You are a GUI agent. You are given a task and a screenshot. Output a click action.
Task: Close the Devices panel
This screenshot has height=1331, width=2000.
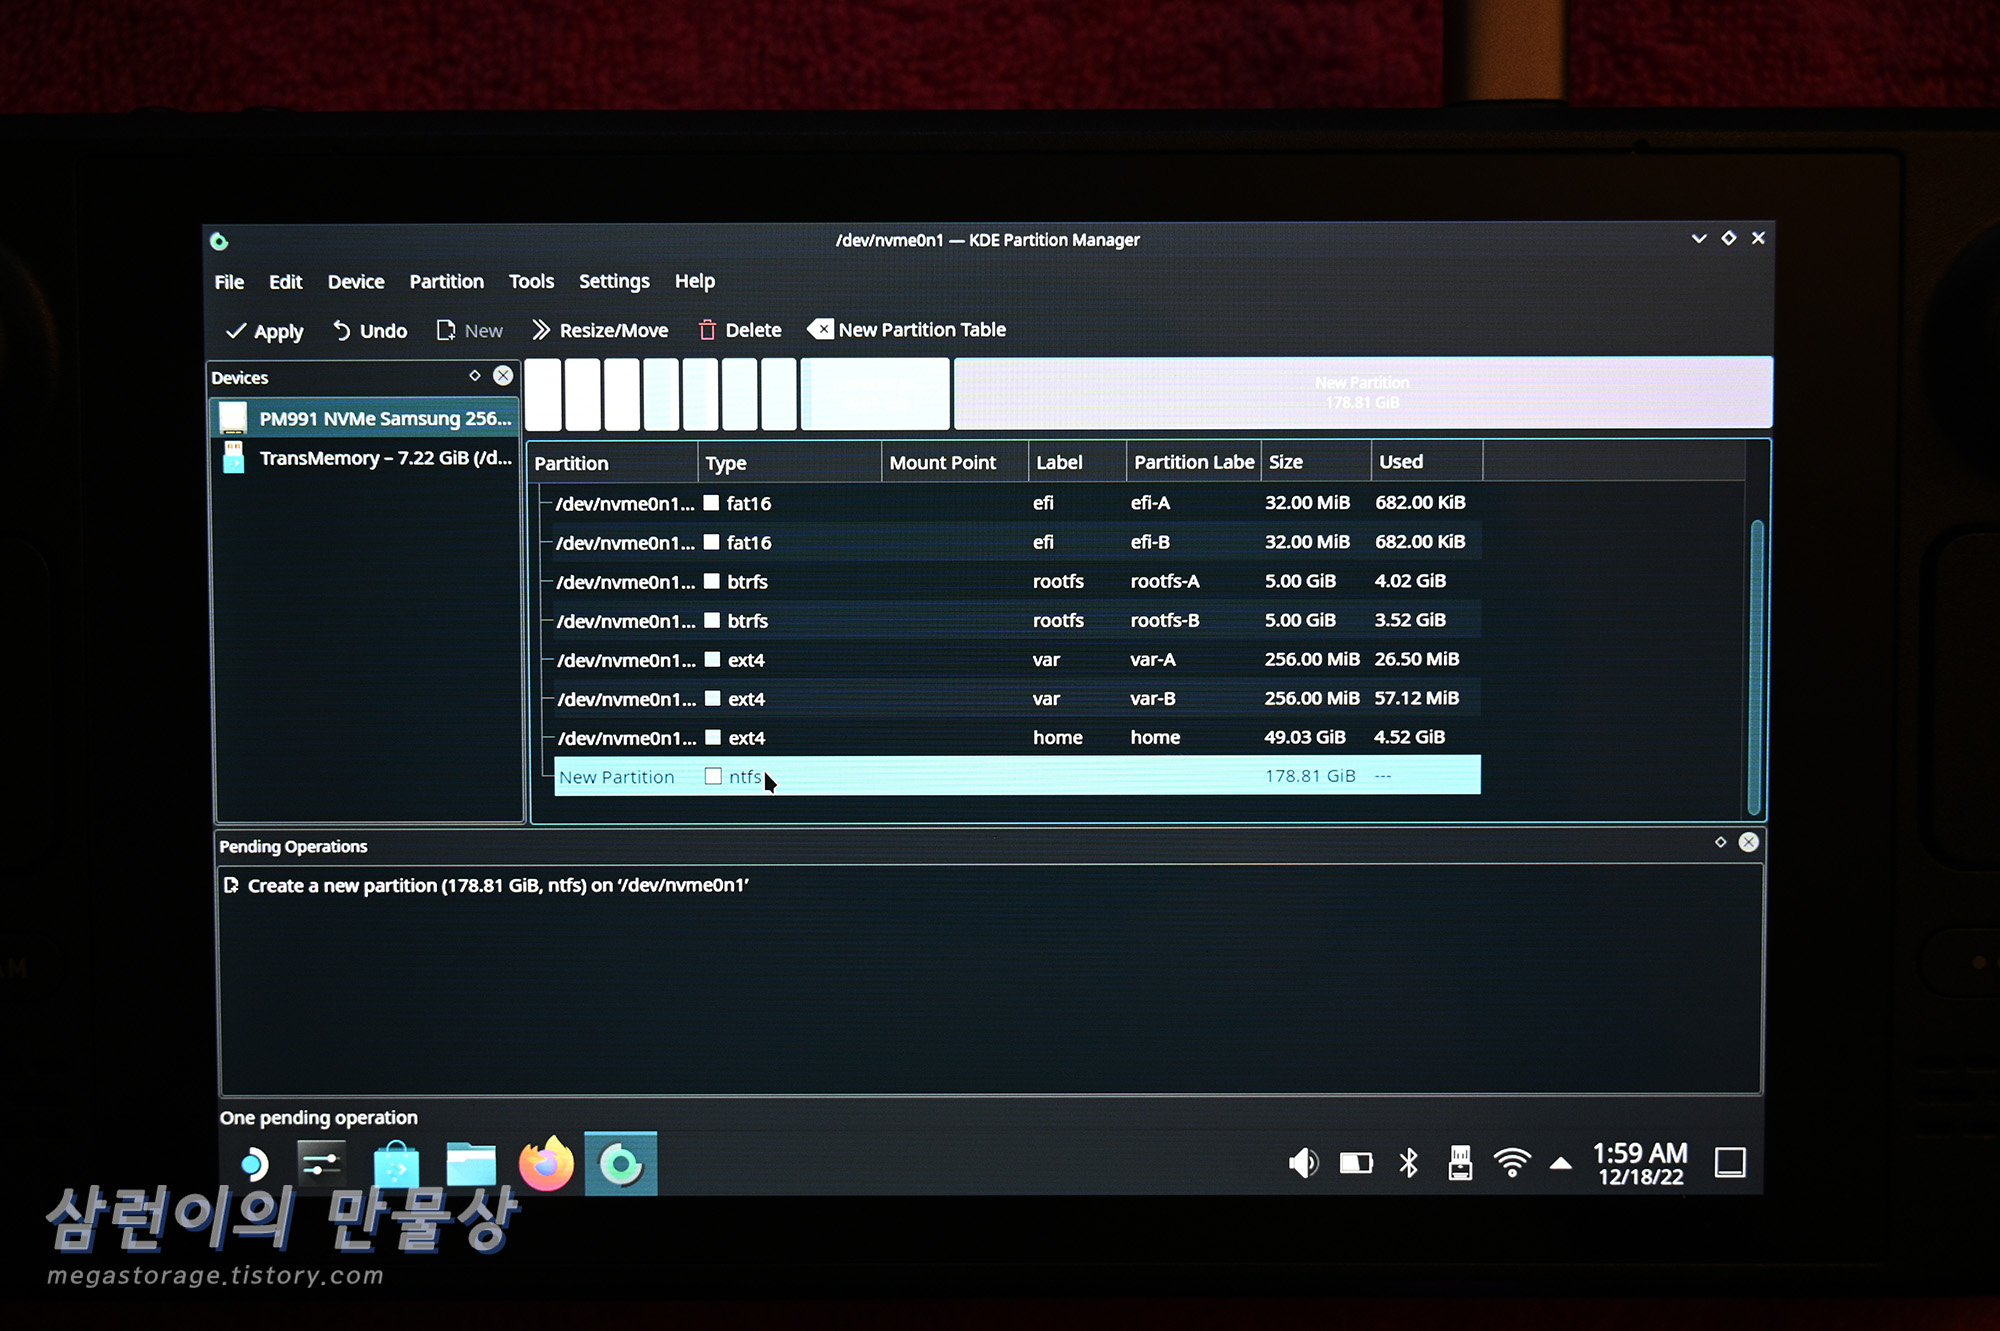point(503,376)
